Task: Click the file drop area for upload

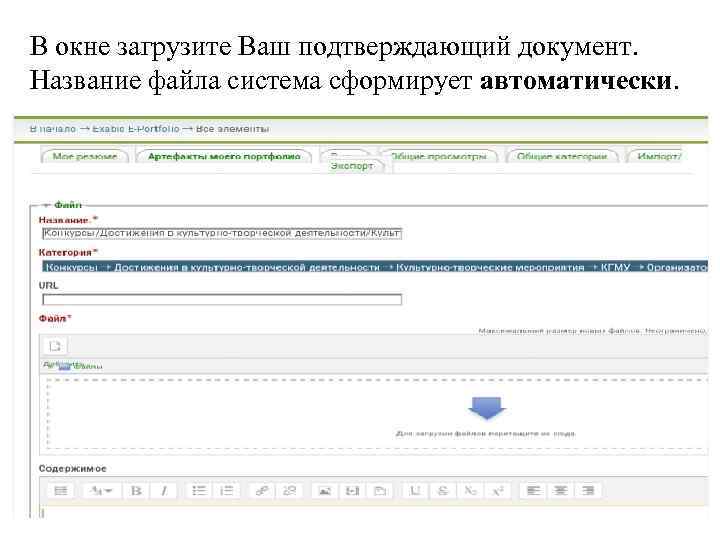Action: (x=376, y=414)
